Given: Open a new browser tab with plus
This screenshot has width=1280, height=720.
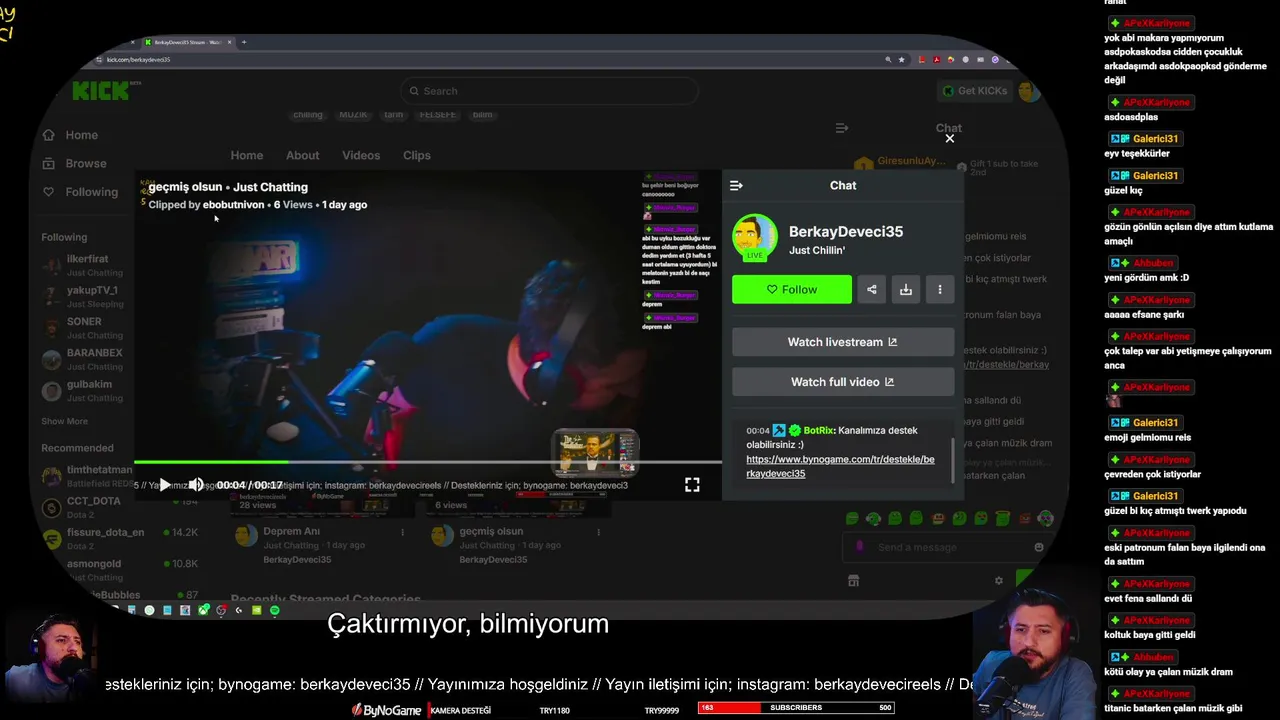Looking at the screenshot, I should 244,42.
